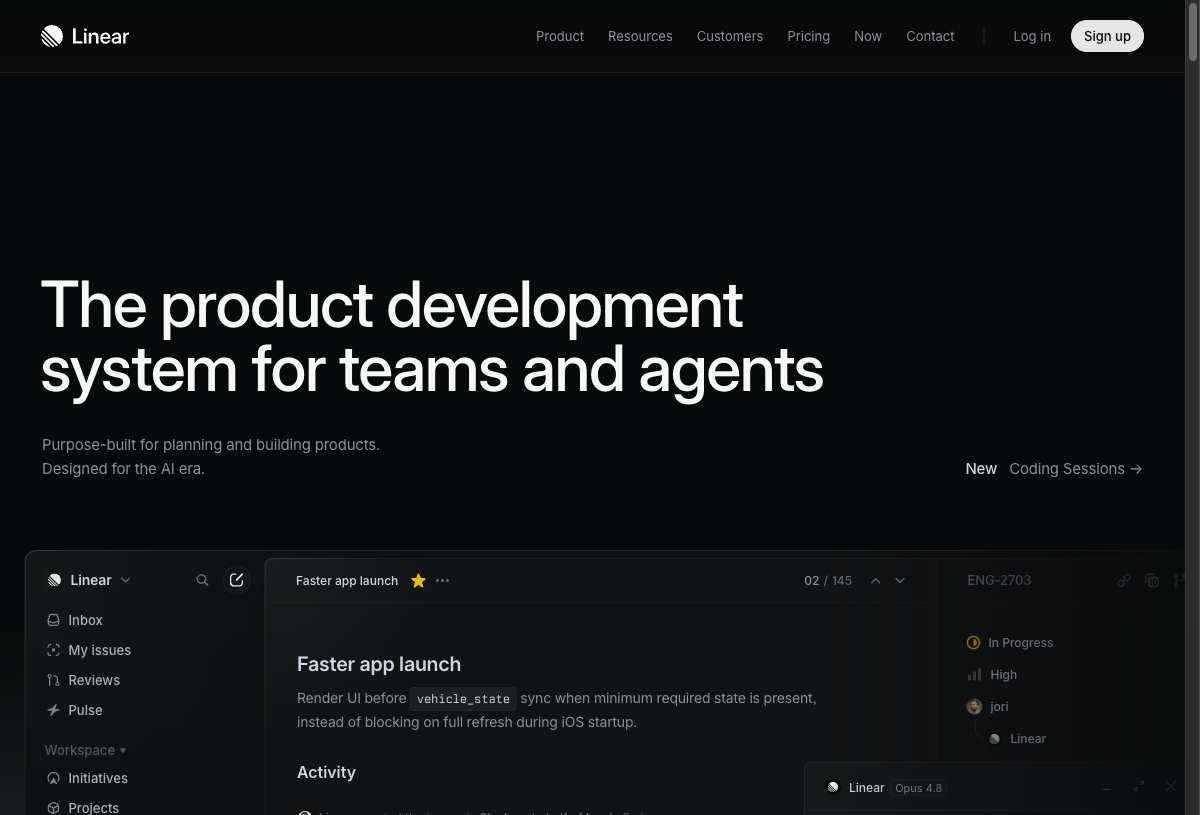Image resolution: width=1200 pixels, height=815 pixels.
Task: Click the Log in link
Action: pyautogui.click(x=1032, y=36)
